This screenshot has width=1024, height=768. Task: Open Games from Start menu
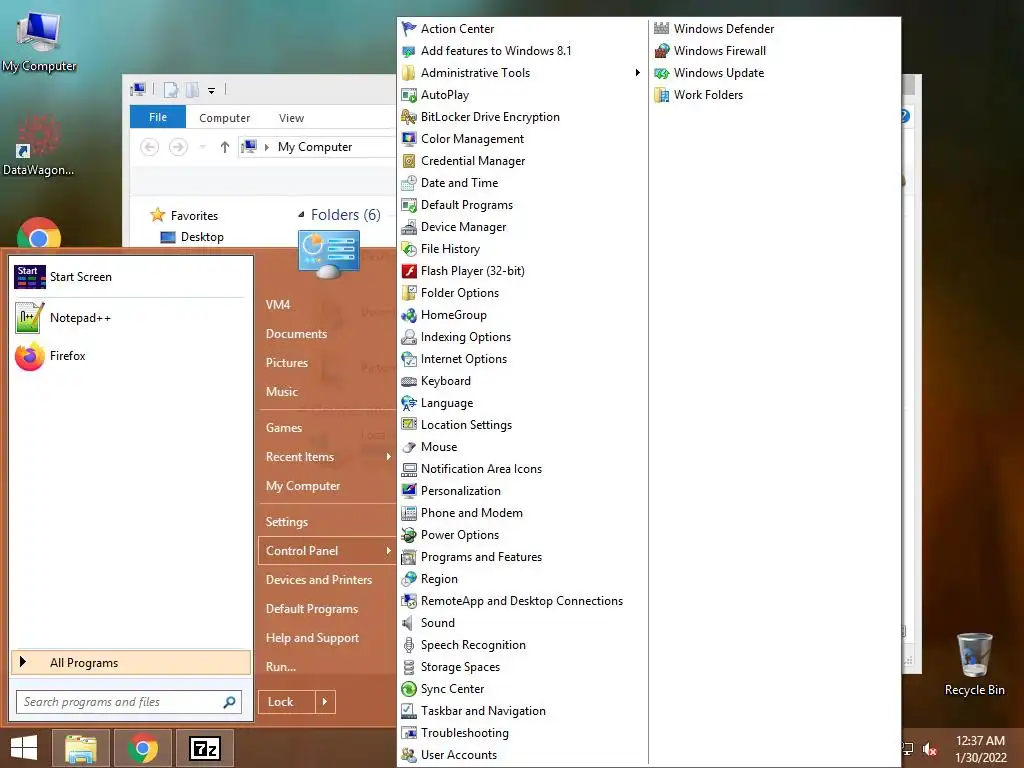point(283,428)
